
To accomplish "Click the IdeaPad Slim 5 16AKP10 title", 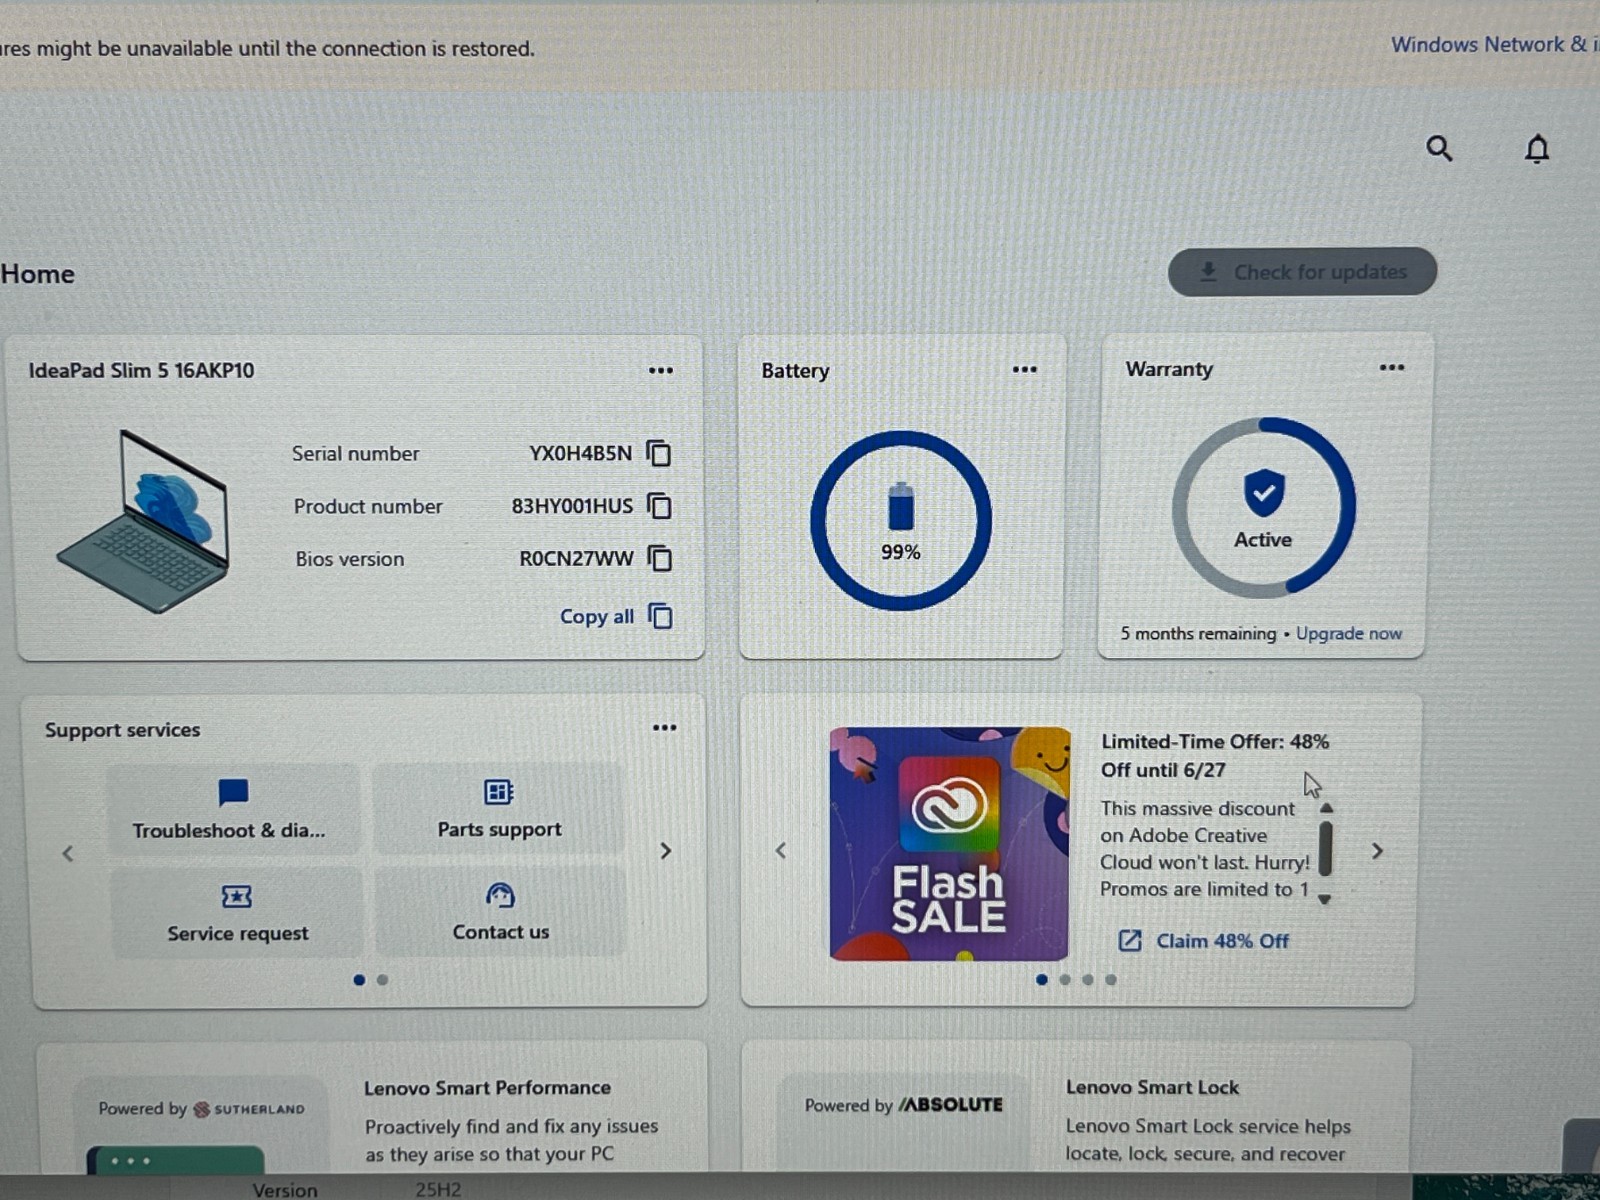I will 141,370.
